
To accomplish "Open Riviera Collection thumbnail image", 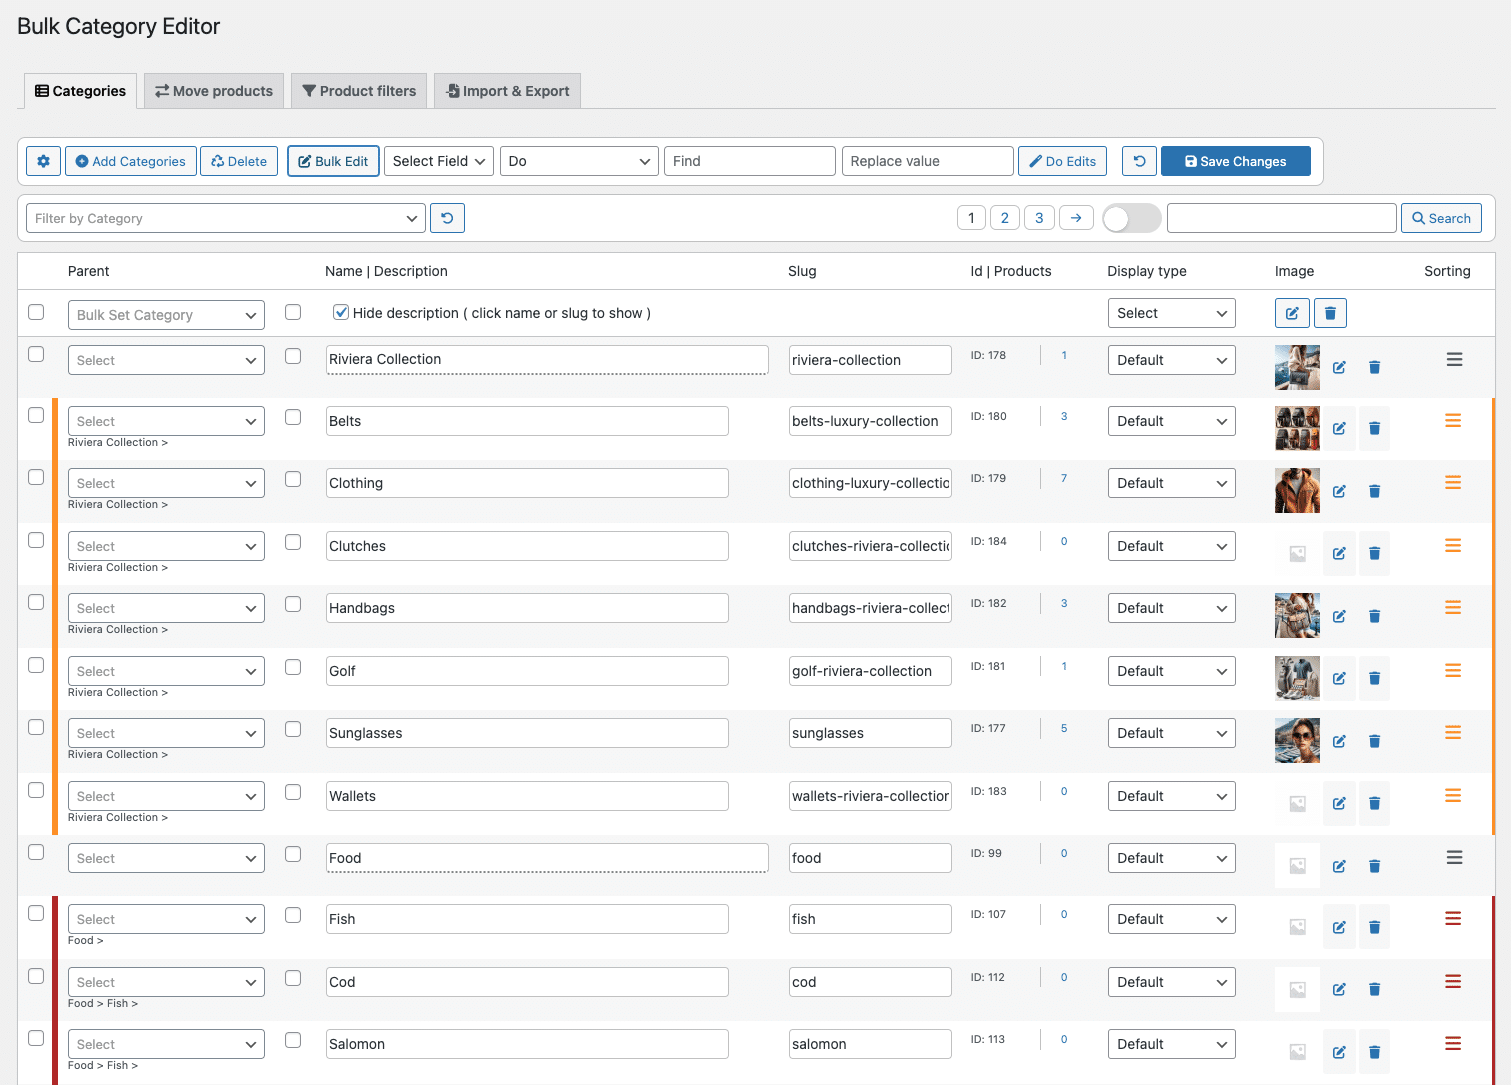I will pos(1297,367).
